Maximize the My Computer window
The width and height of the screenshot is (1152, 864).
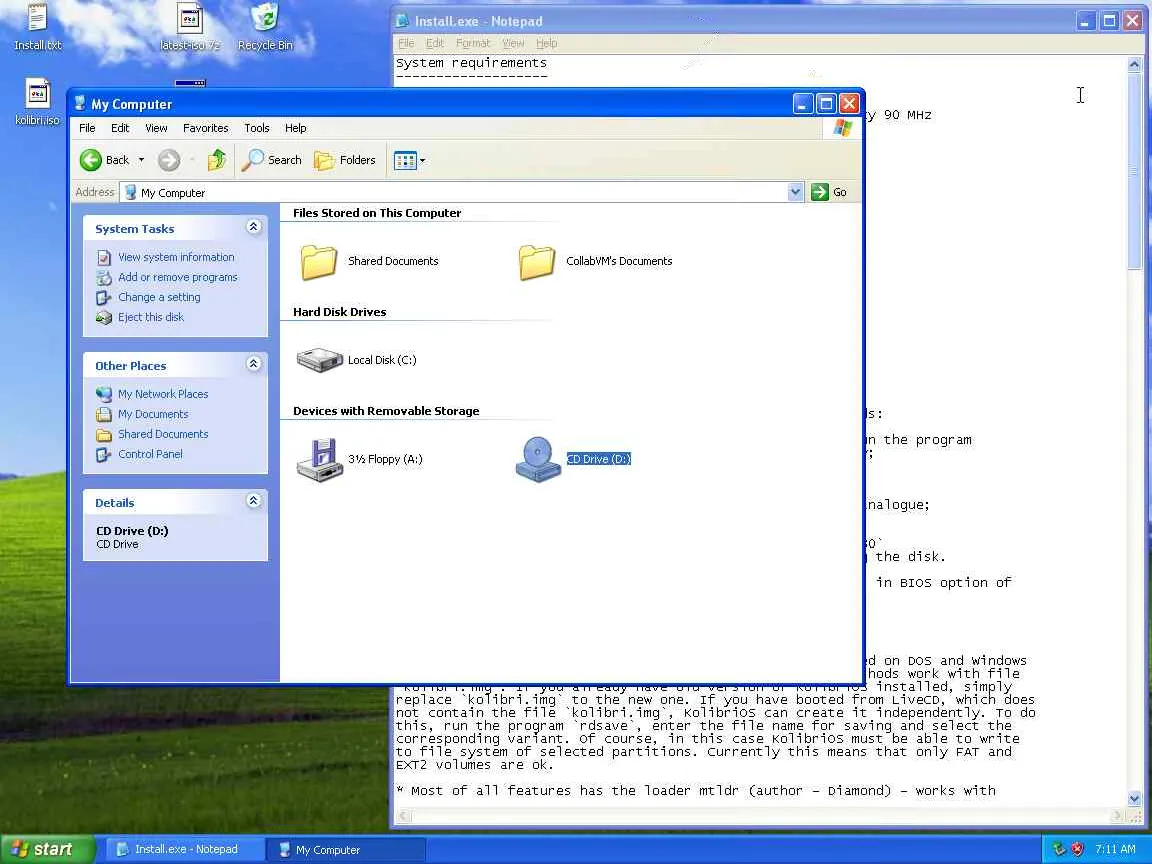(x=826, y=104)
